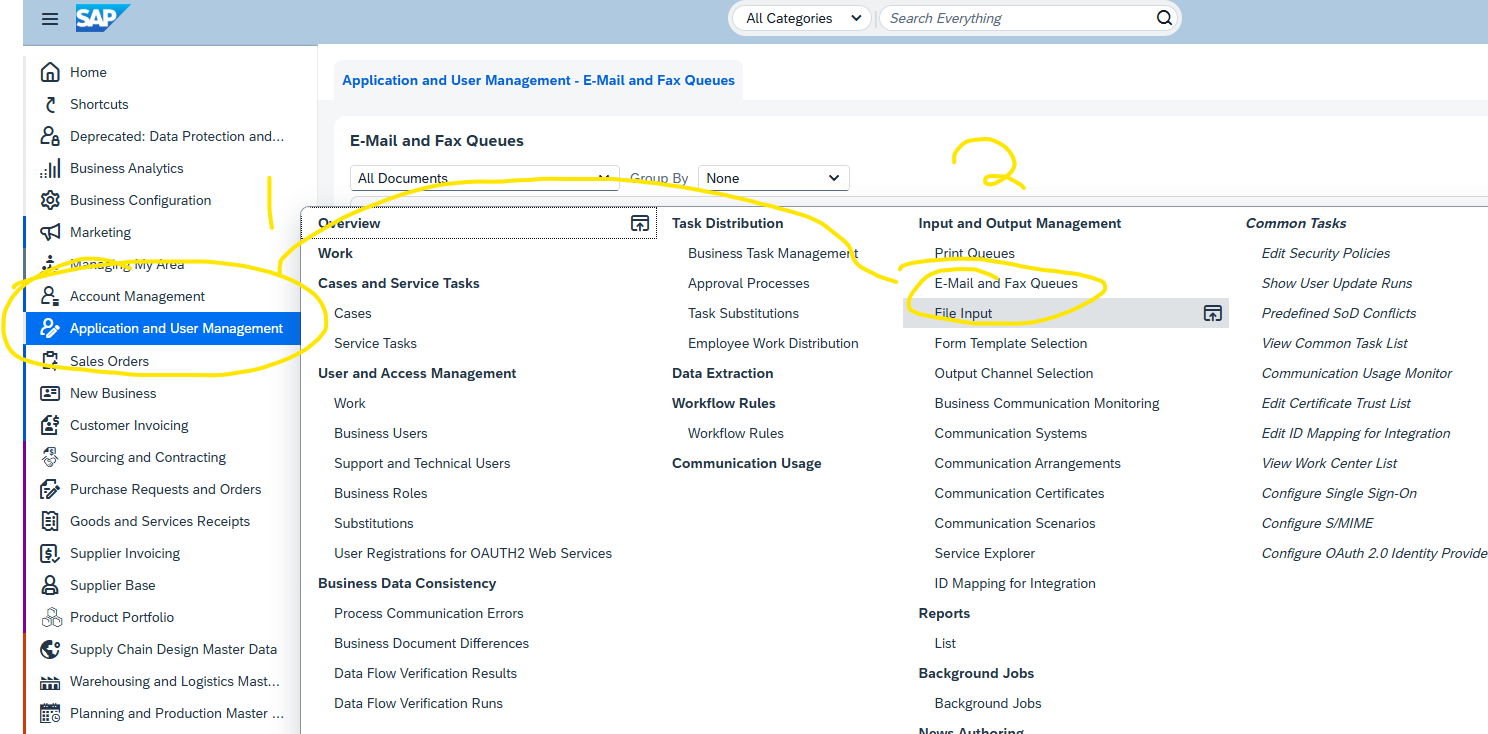Open ID Mapping for Integration entry
The image size is (1488, 734).
pyautogui.click(x=1014, y=583)
